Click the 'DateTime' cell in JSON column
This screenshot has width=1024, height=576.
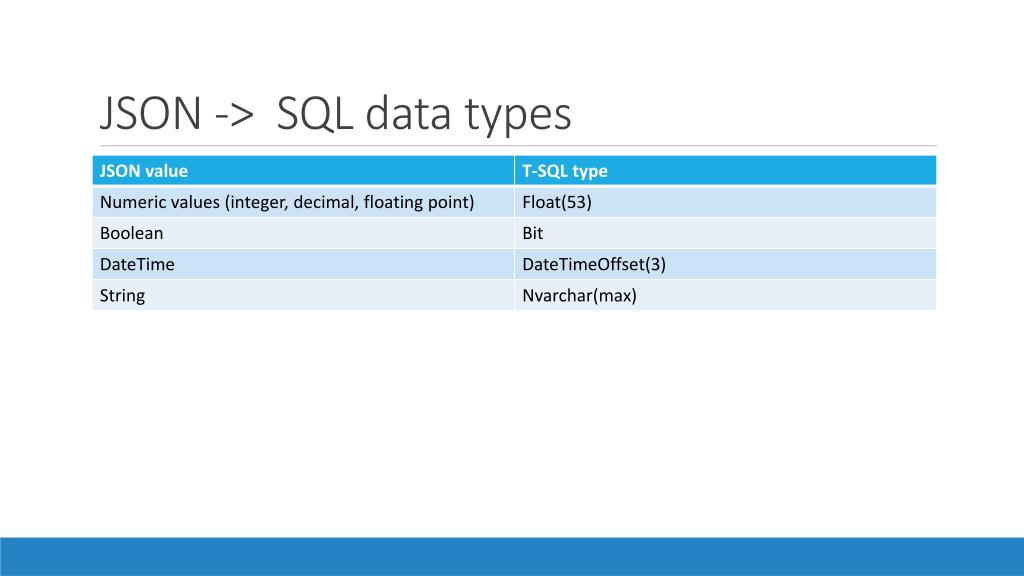coord(137,264)
